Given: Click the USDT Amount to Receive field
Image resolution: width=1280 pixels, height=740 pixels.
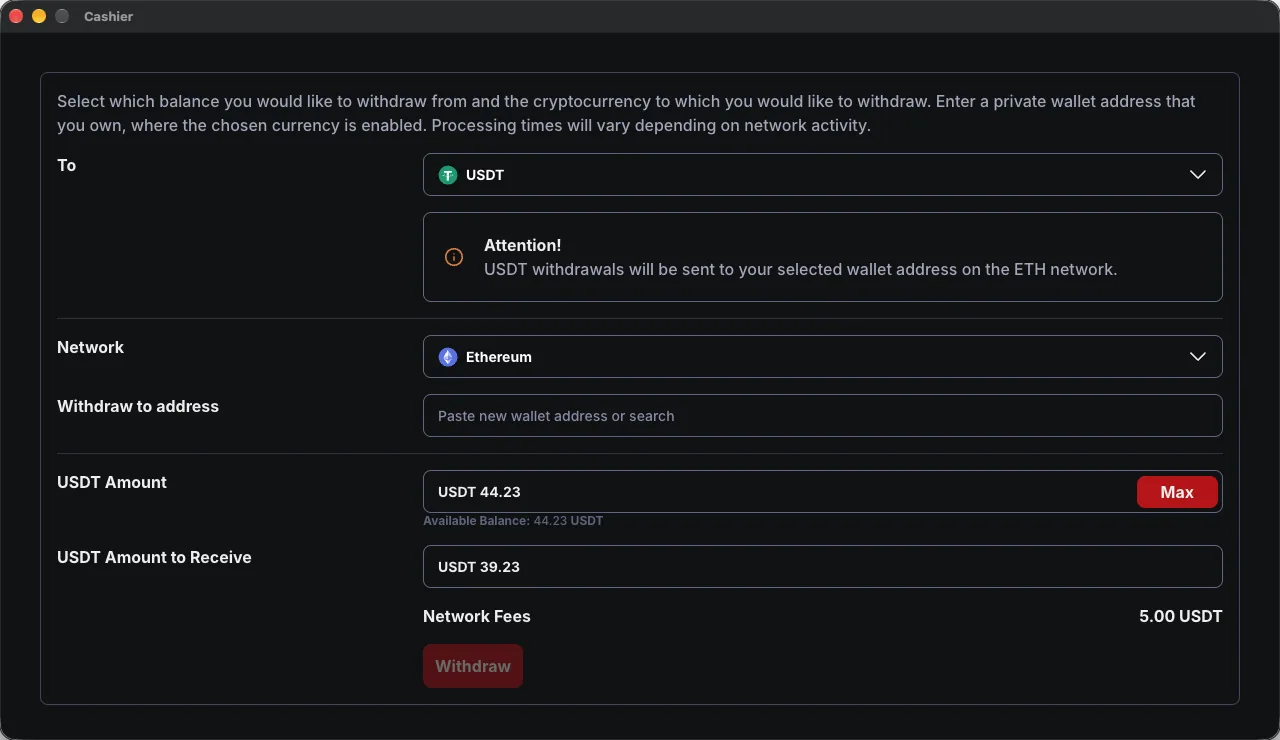Looking at the screenshot, I should point(822,567).
